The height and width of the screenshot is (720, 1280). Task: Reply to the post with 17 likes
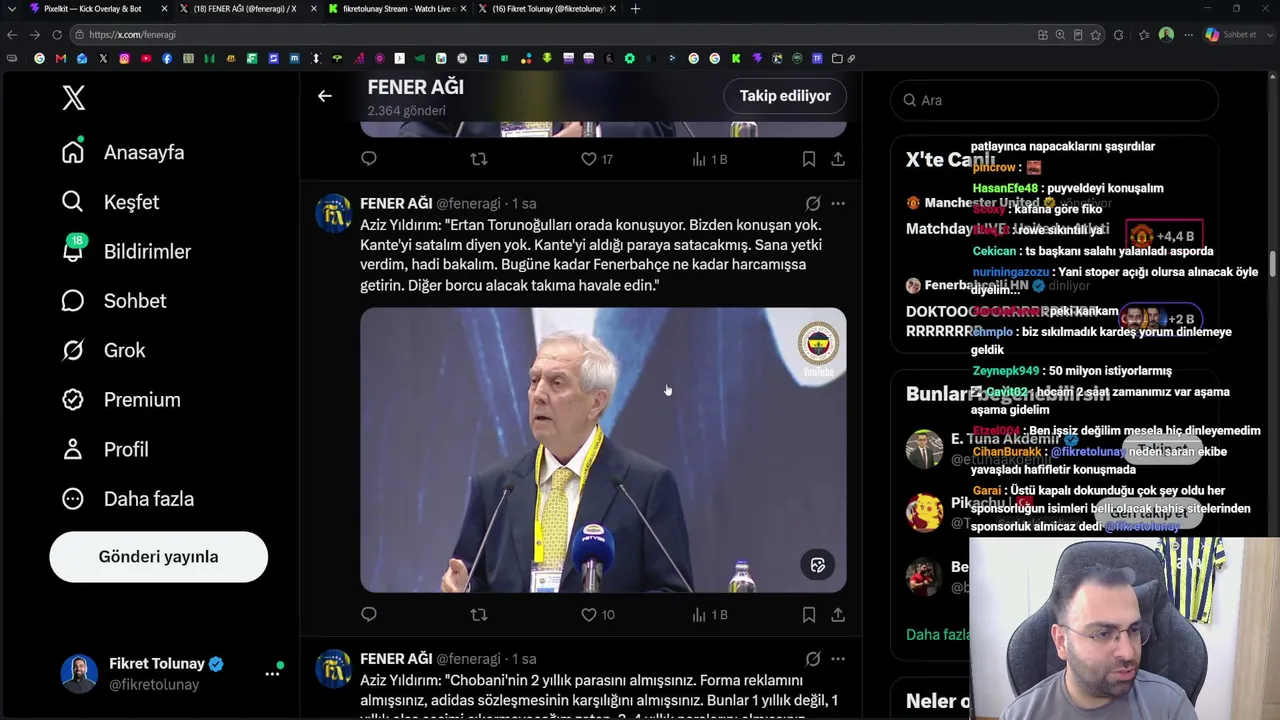click(x=369, y=159)
